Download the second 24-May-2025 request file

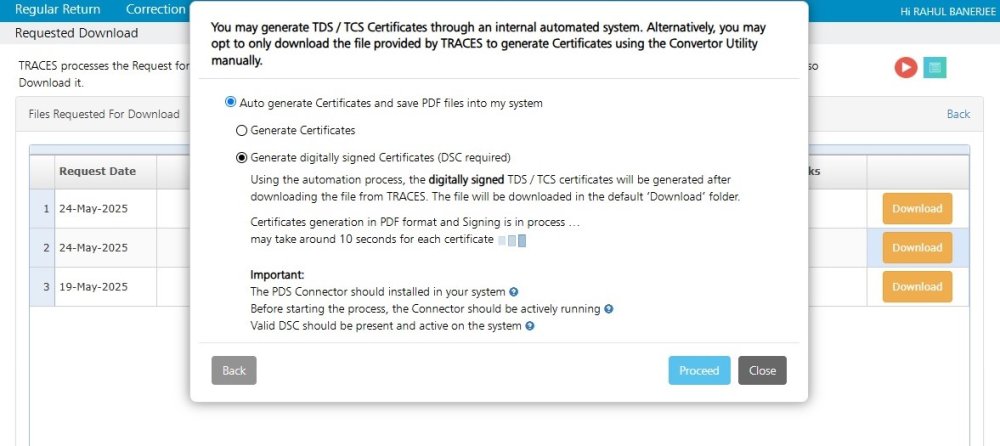[916, 248]
